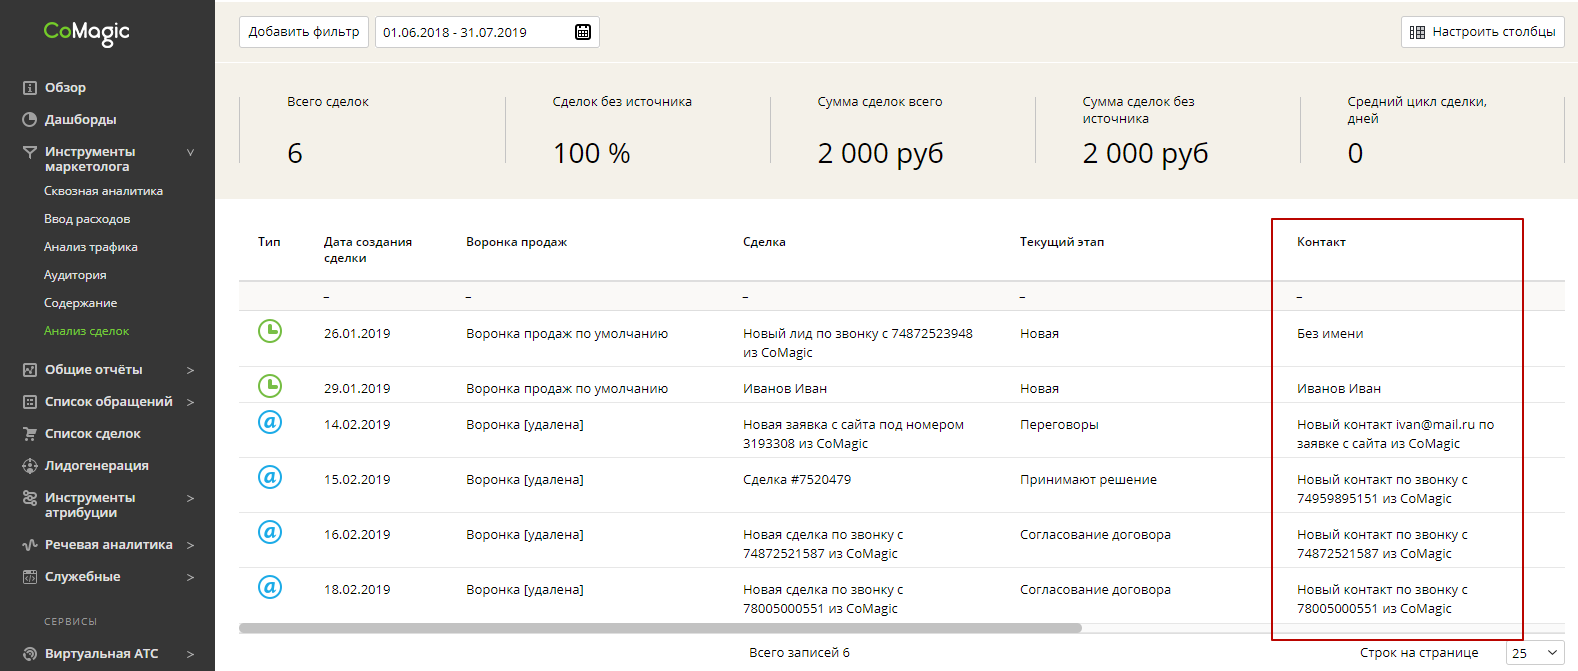Screen dimensions: 1578x671
Task: Click the @ icon for the 14.02.2019 deal
Action: [270, 422]
